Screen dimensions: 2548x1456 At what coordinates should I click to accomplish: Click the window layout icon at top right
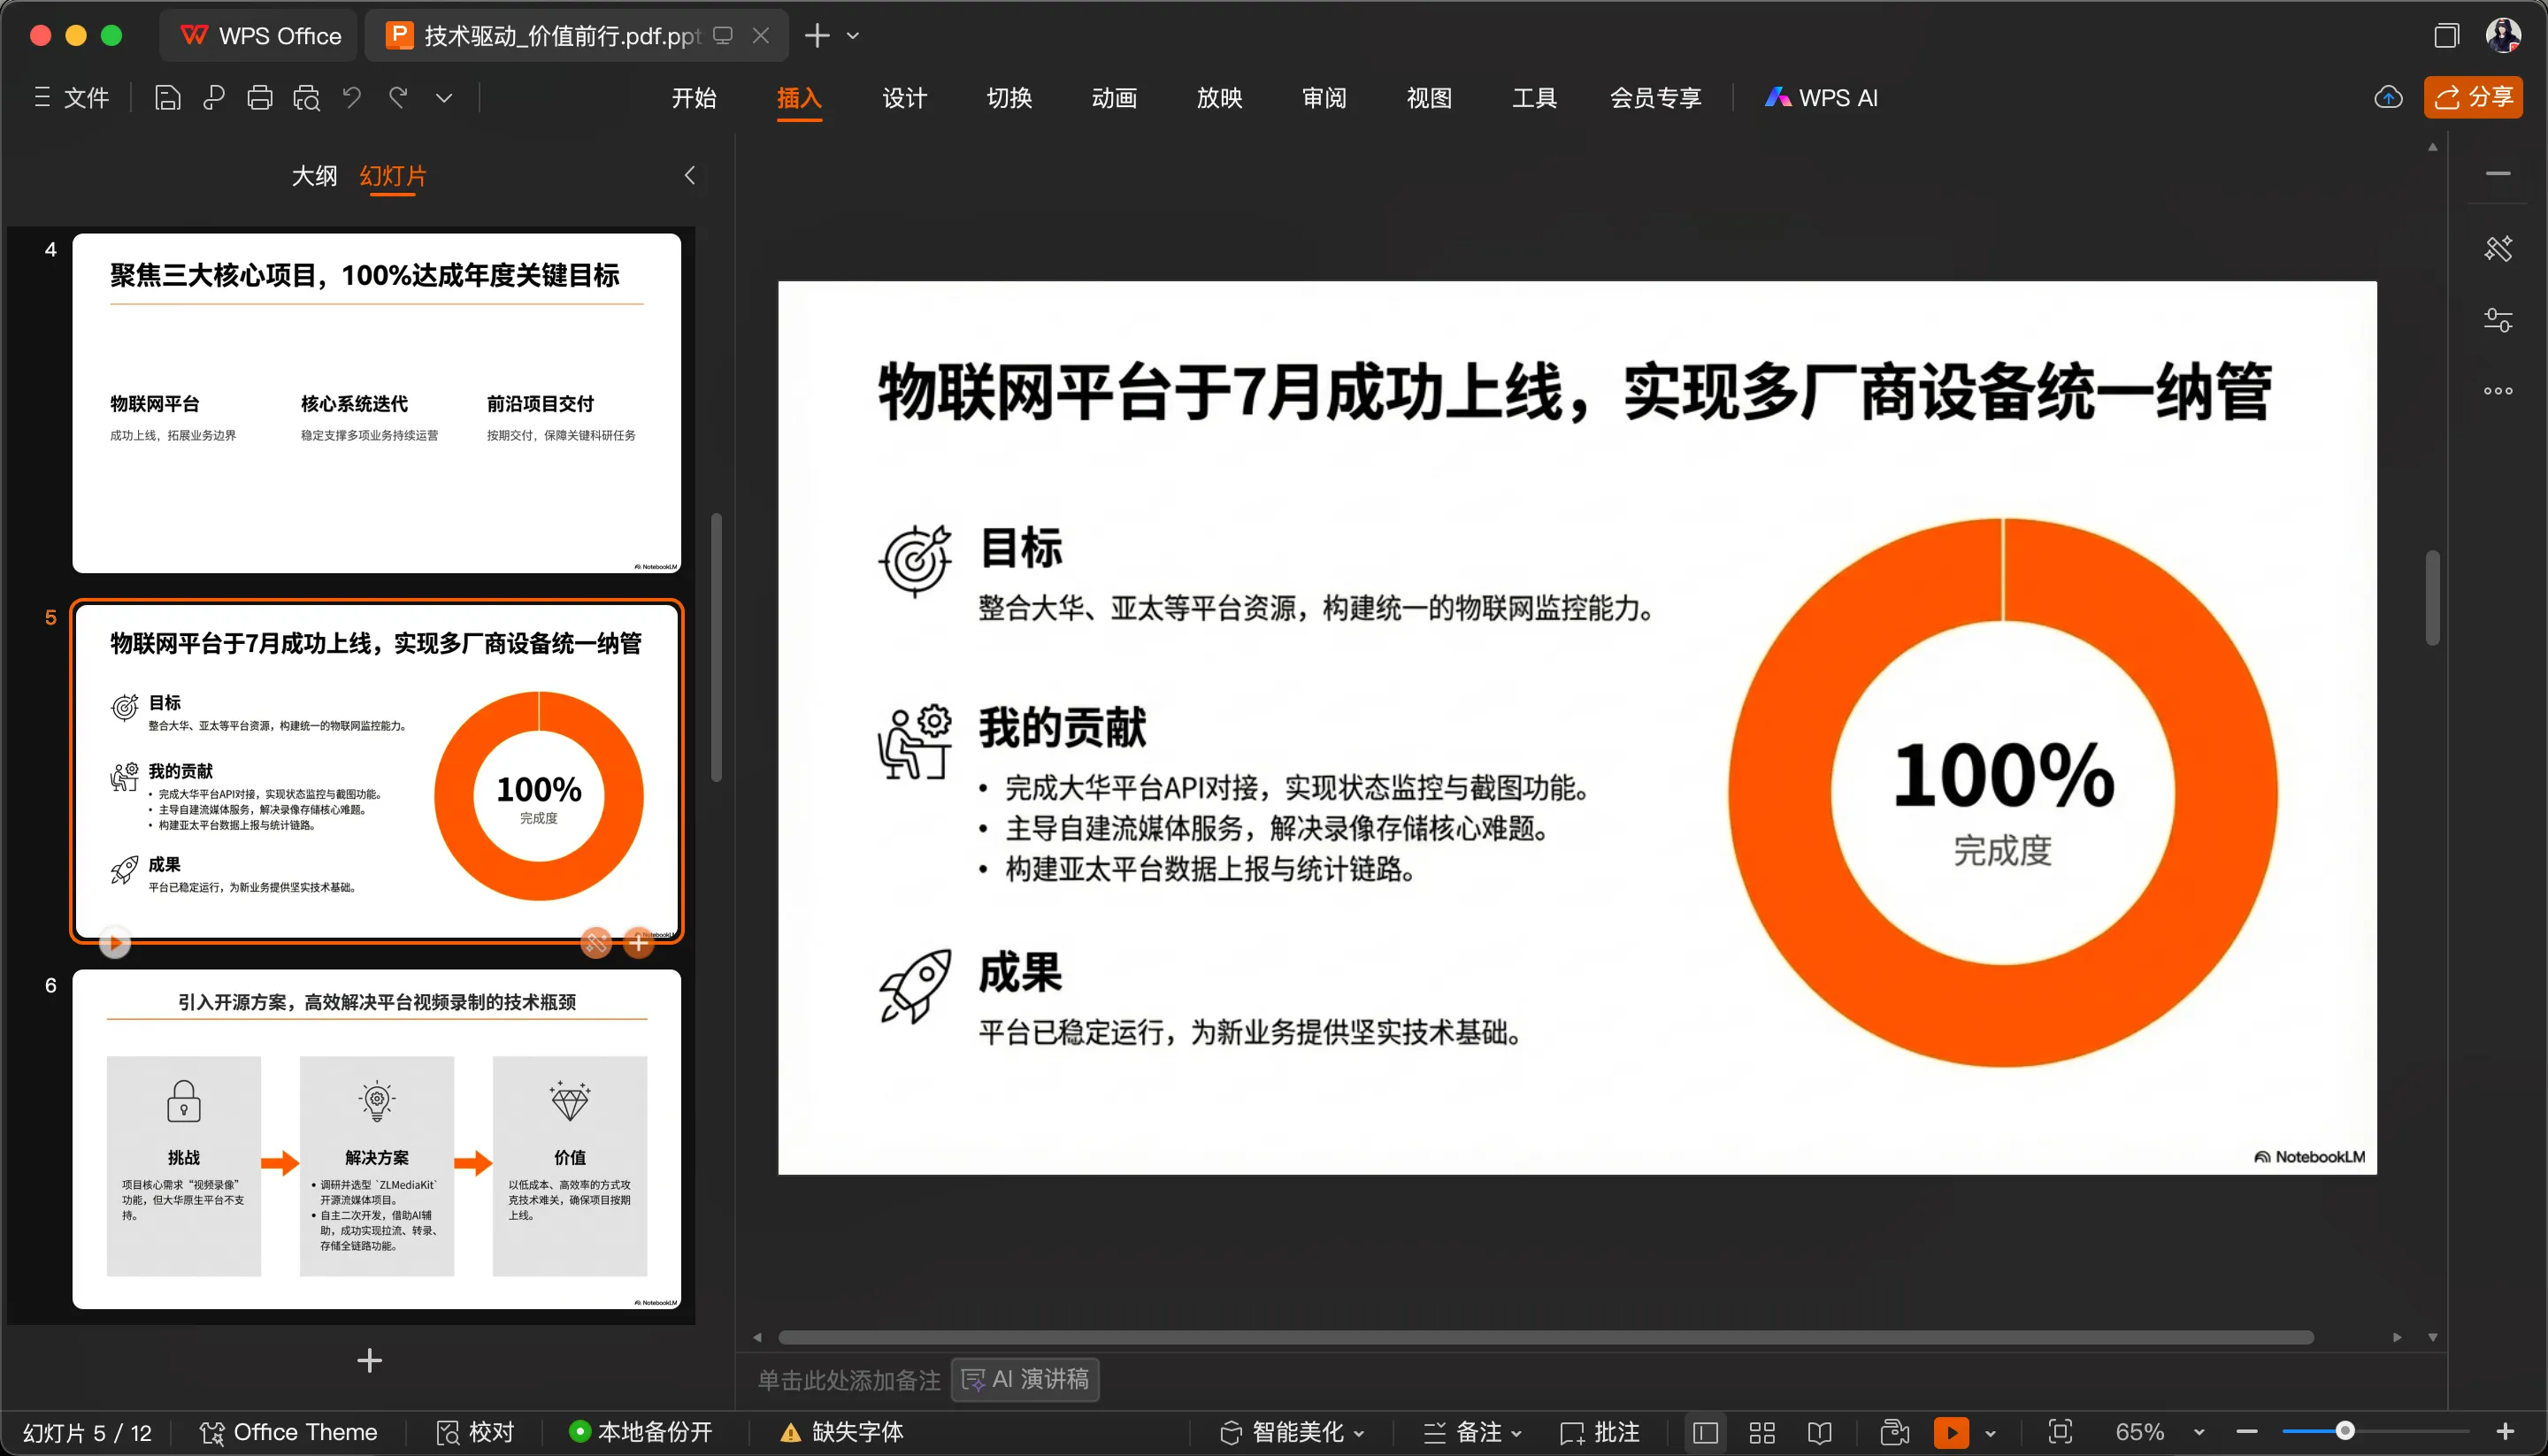[x=2446, y=36]
